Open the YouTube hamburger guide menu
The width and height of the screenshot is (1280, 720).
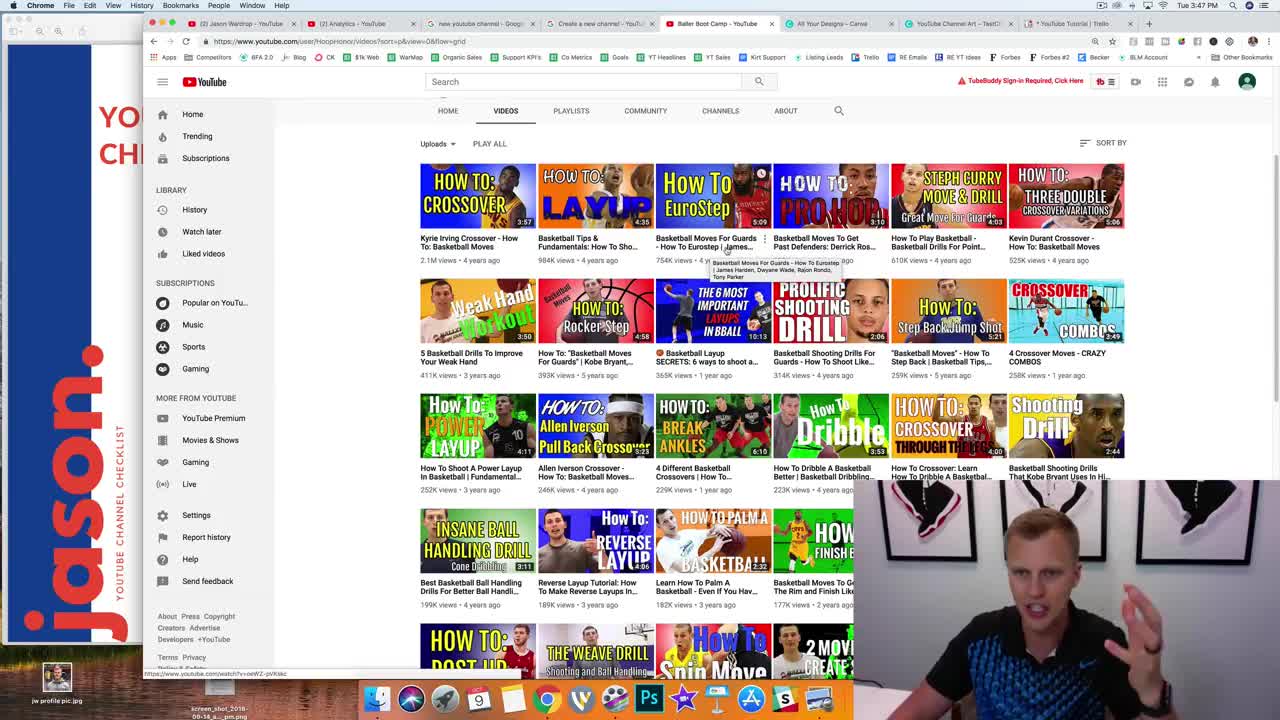pos(162,82)
